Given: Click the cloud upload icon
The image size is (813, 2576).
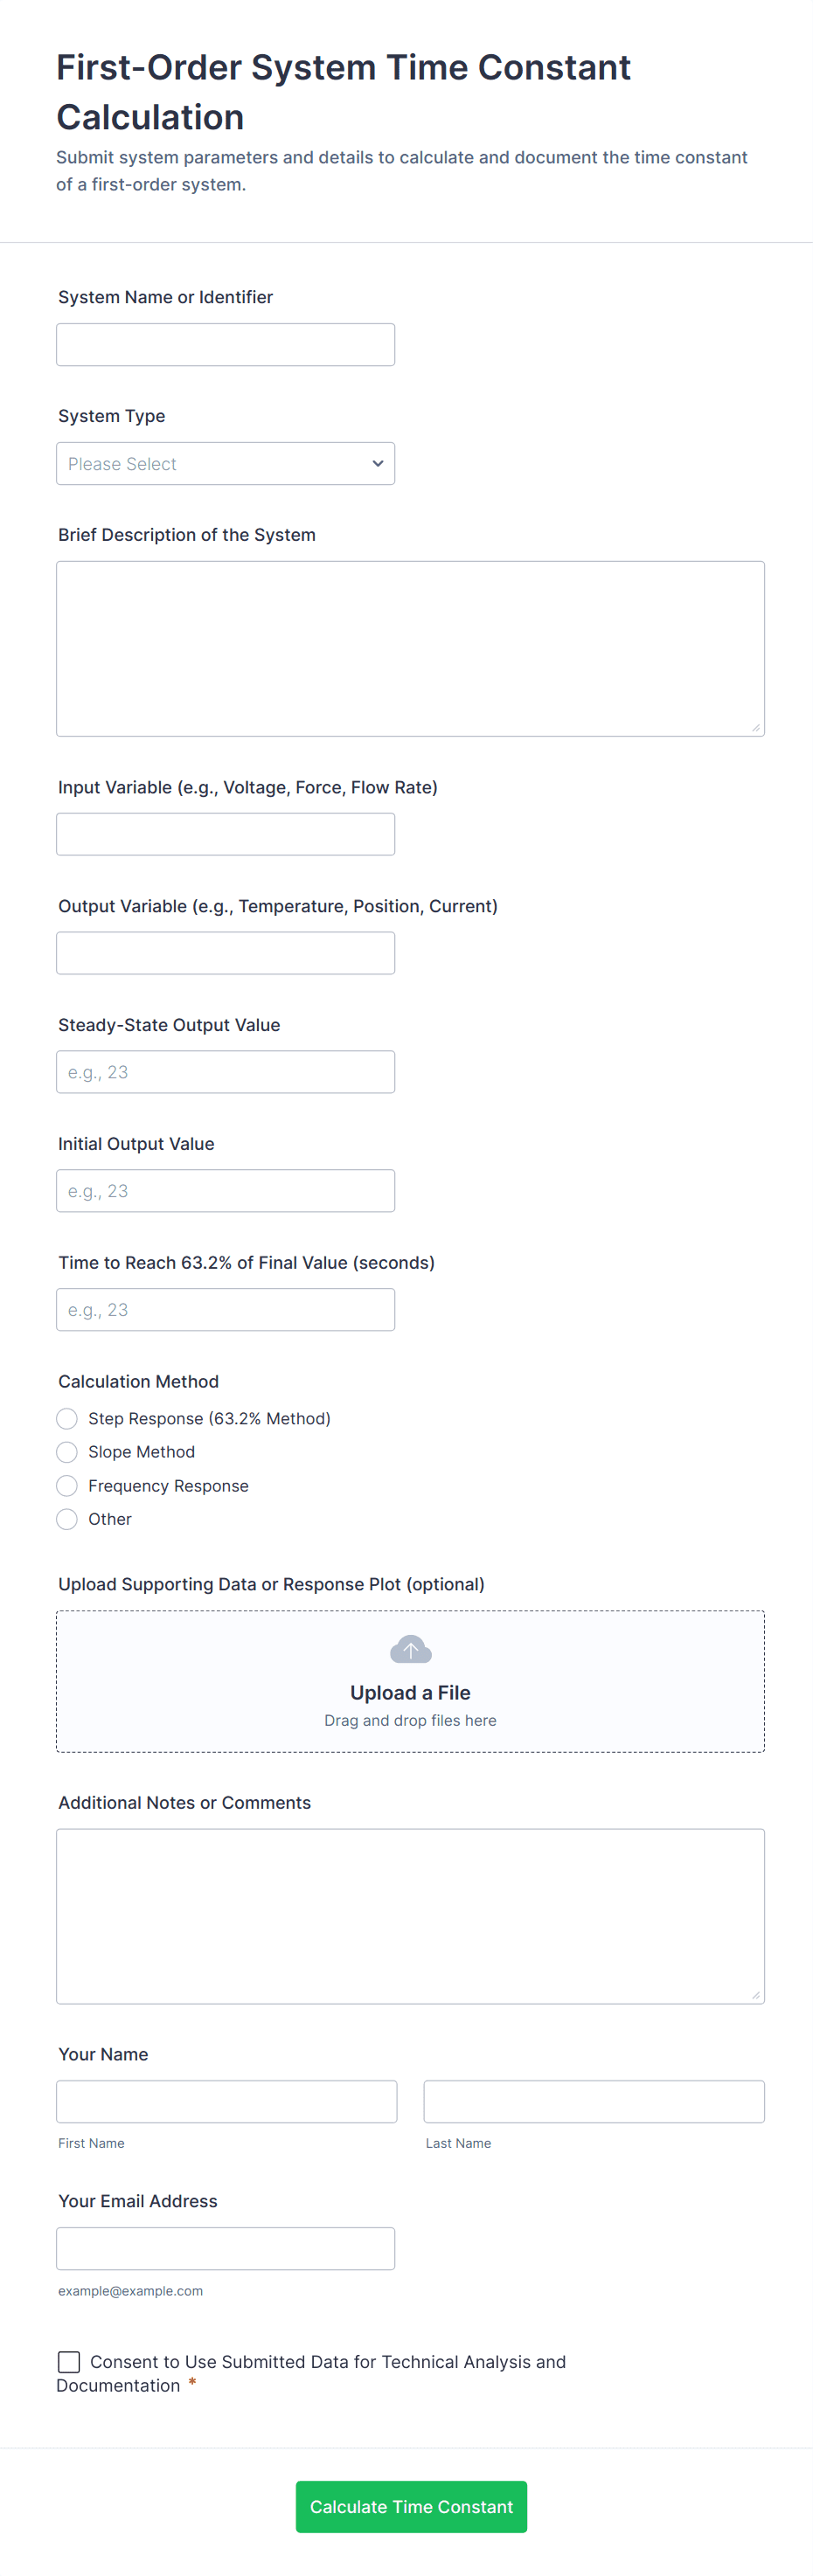Looking at the screenshot, I should 410,1649.
